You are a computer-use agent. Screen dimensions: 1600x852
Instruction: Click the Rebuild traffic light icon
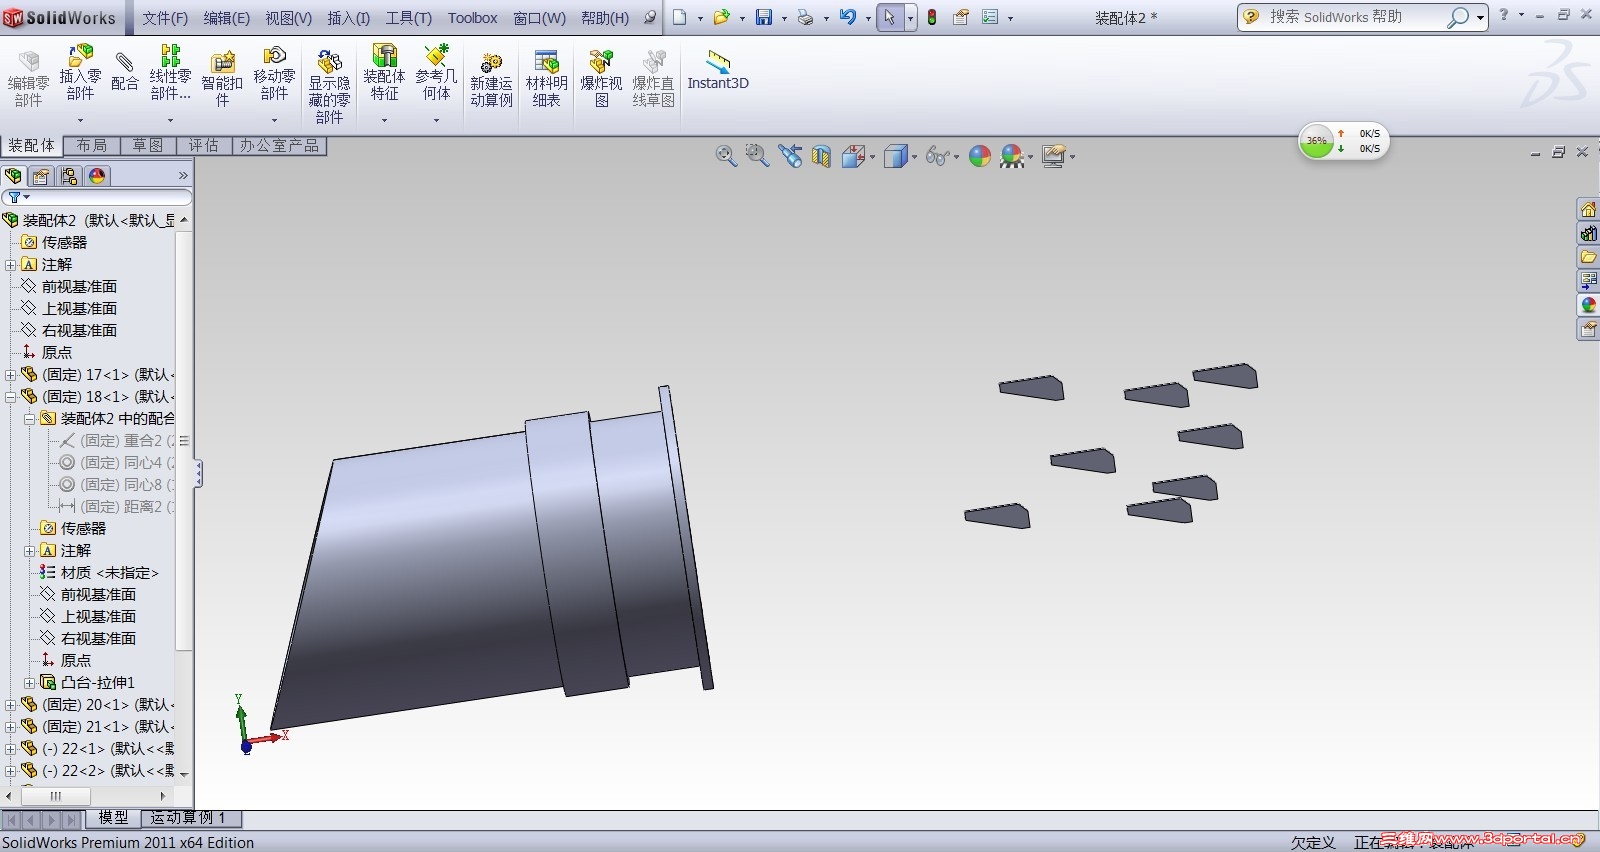[x=932, y=17]
